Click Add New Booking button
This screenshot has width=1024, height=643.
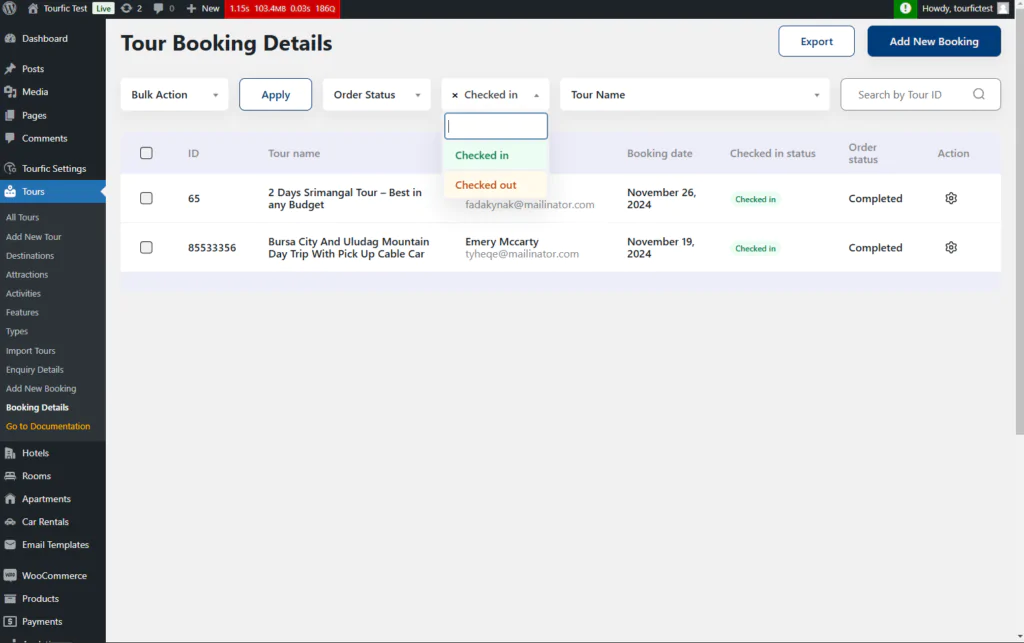coord(934,41)
